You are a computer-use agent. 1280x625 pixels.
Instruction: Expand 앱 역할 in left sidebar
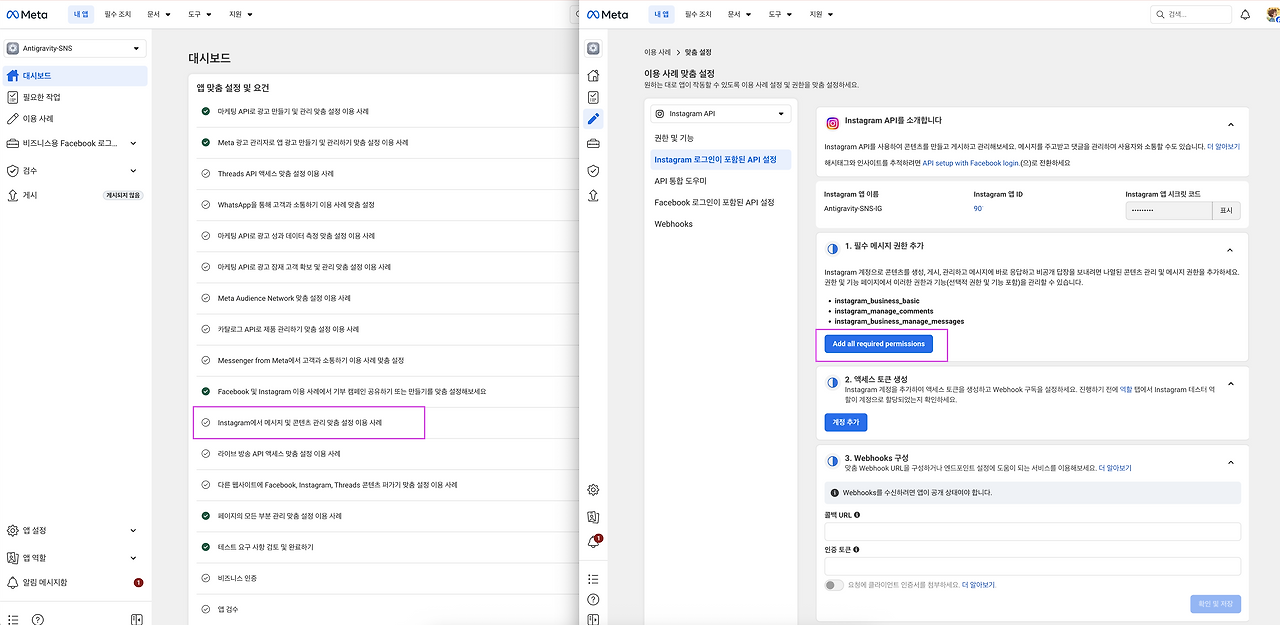point(134,558)
